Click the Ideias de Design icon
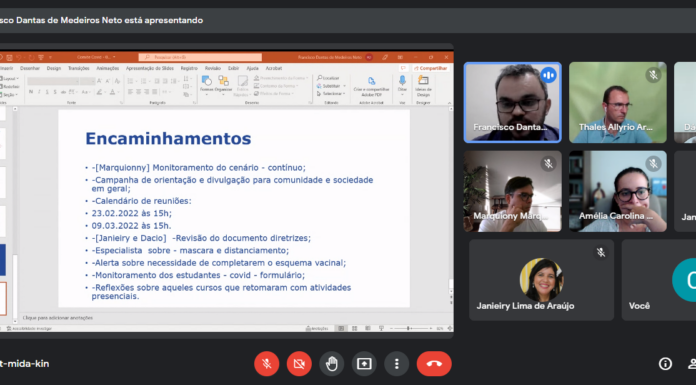The image size is (696, 385). tap(423, 86)
